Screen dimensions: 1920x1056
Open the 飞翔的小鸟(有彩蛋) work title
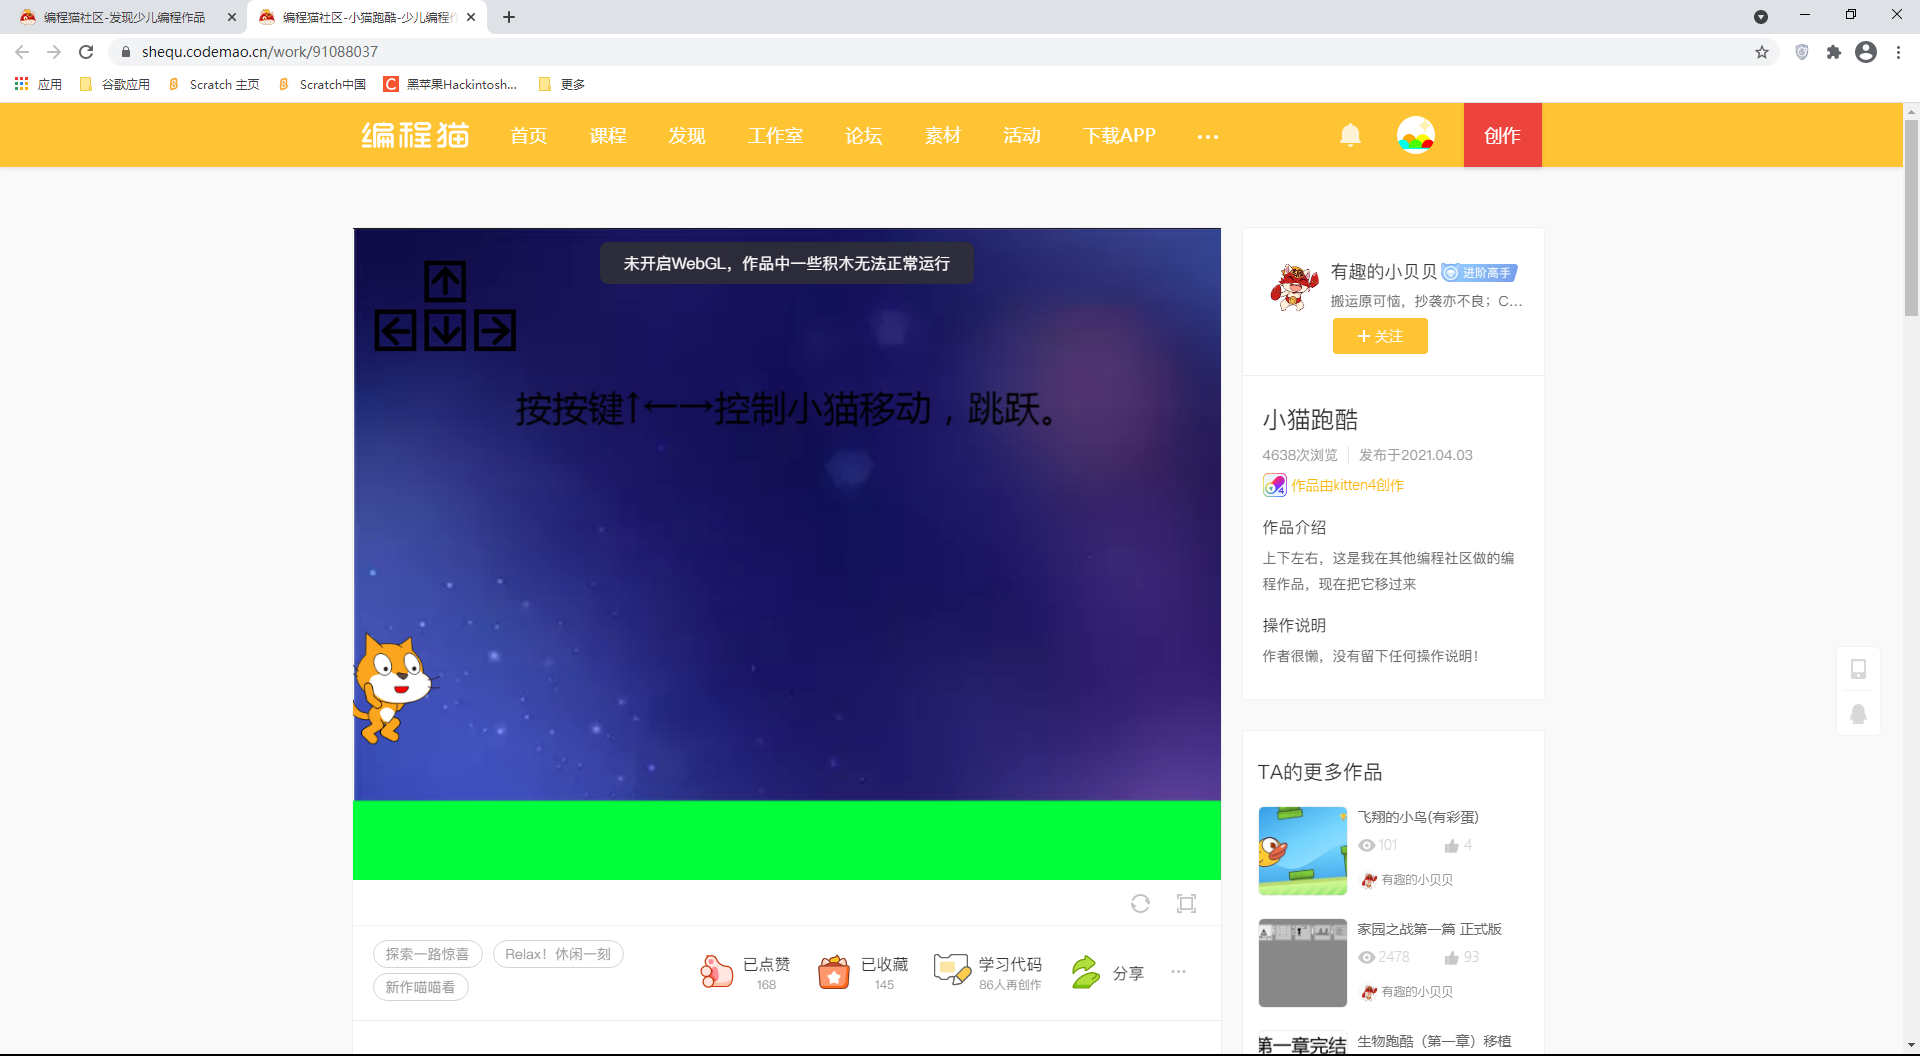click(x=1418, y=817)
